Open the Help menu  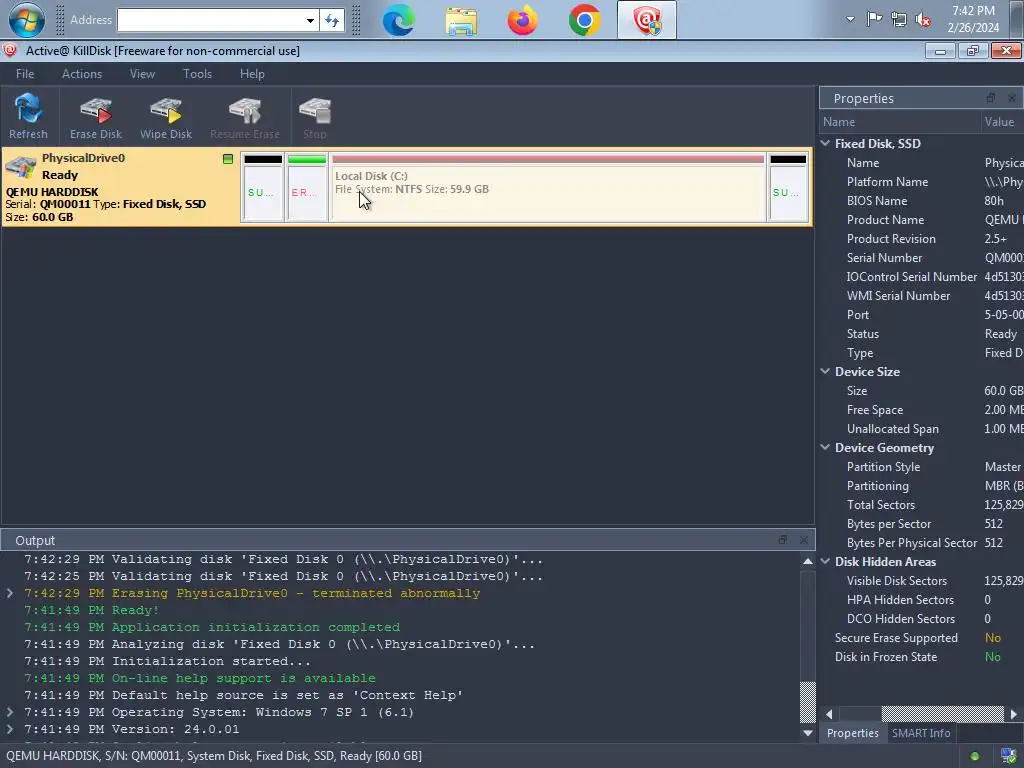pyautogui.click(x=252, y=74)
